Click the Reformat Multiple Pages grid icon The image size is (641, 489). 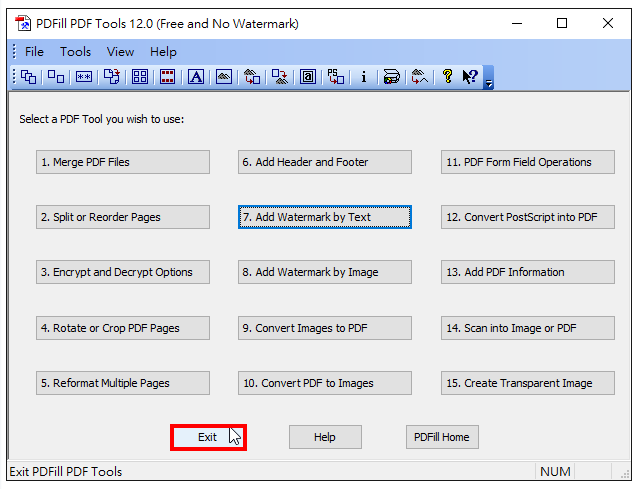tap(140, 76)
